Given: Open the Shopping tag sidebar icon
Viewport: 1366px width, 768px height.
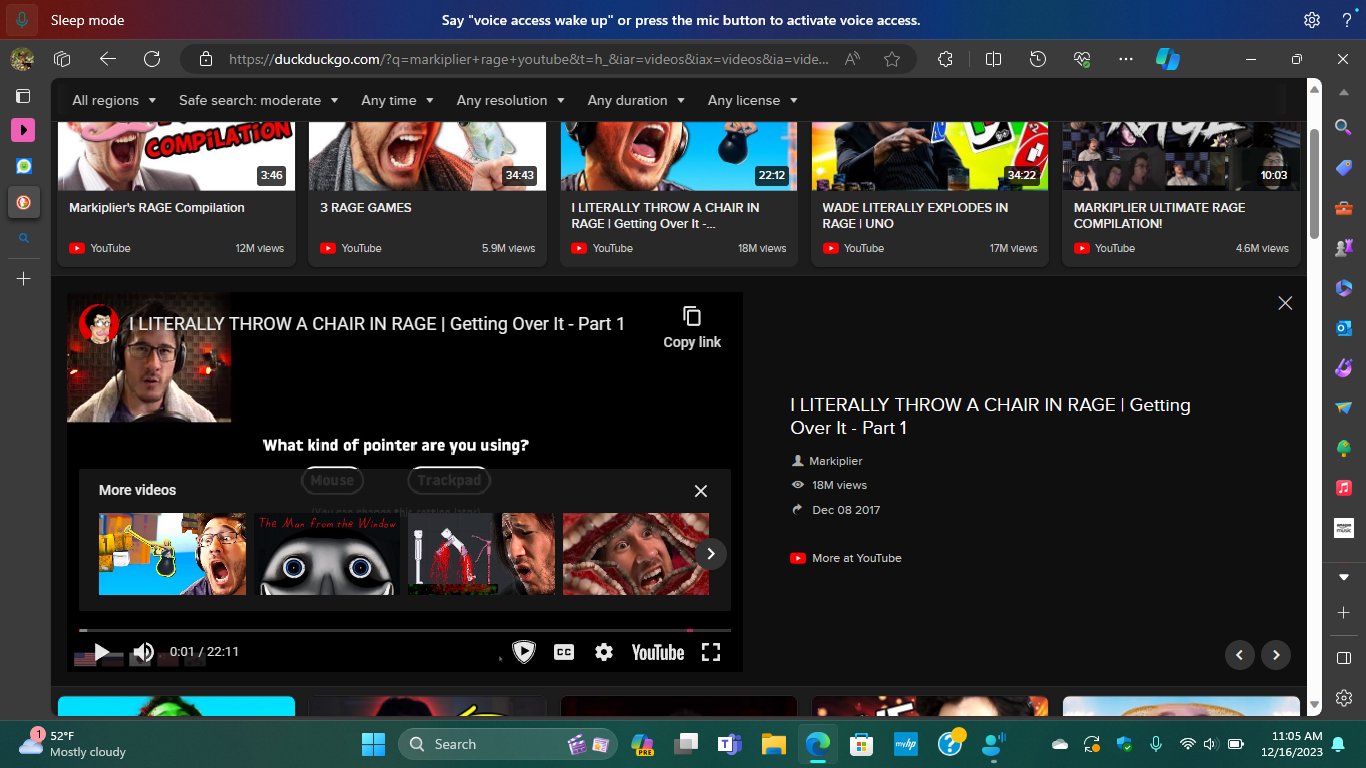Looking at the screenshot, I should click(x=1343, y=168).
